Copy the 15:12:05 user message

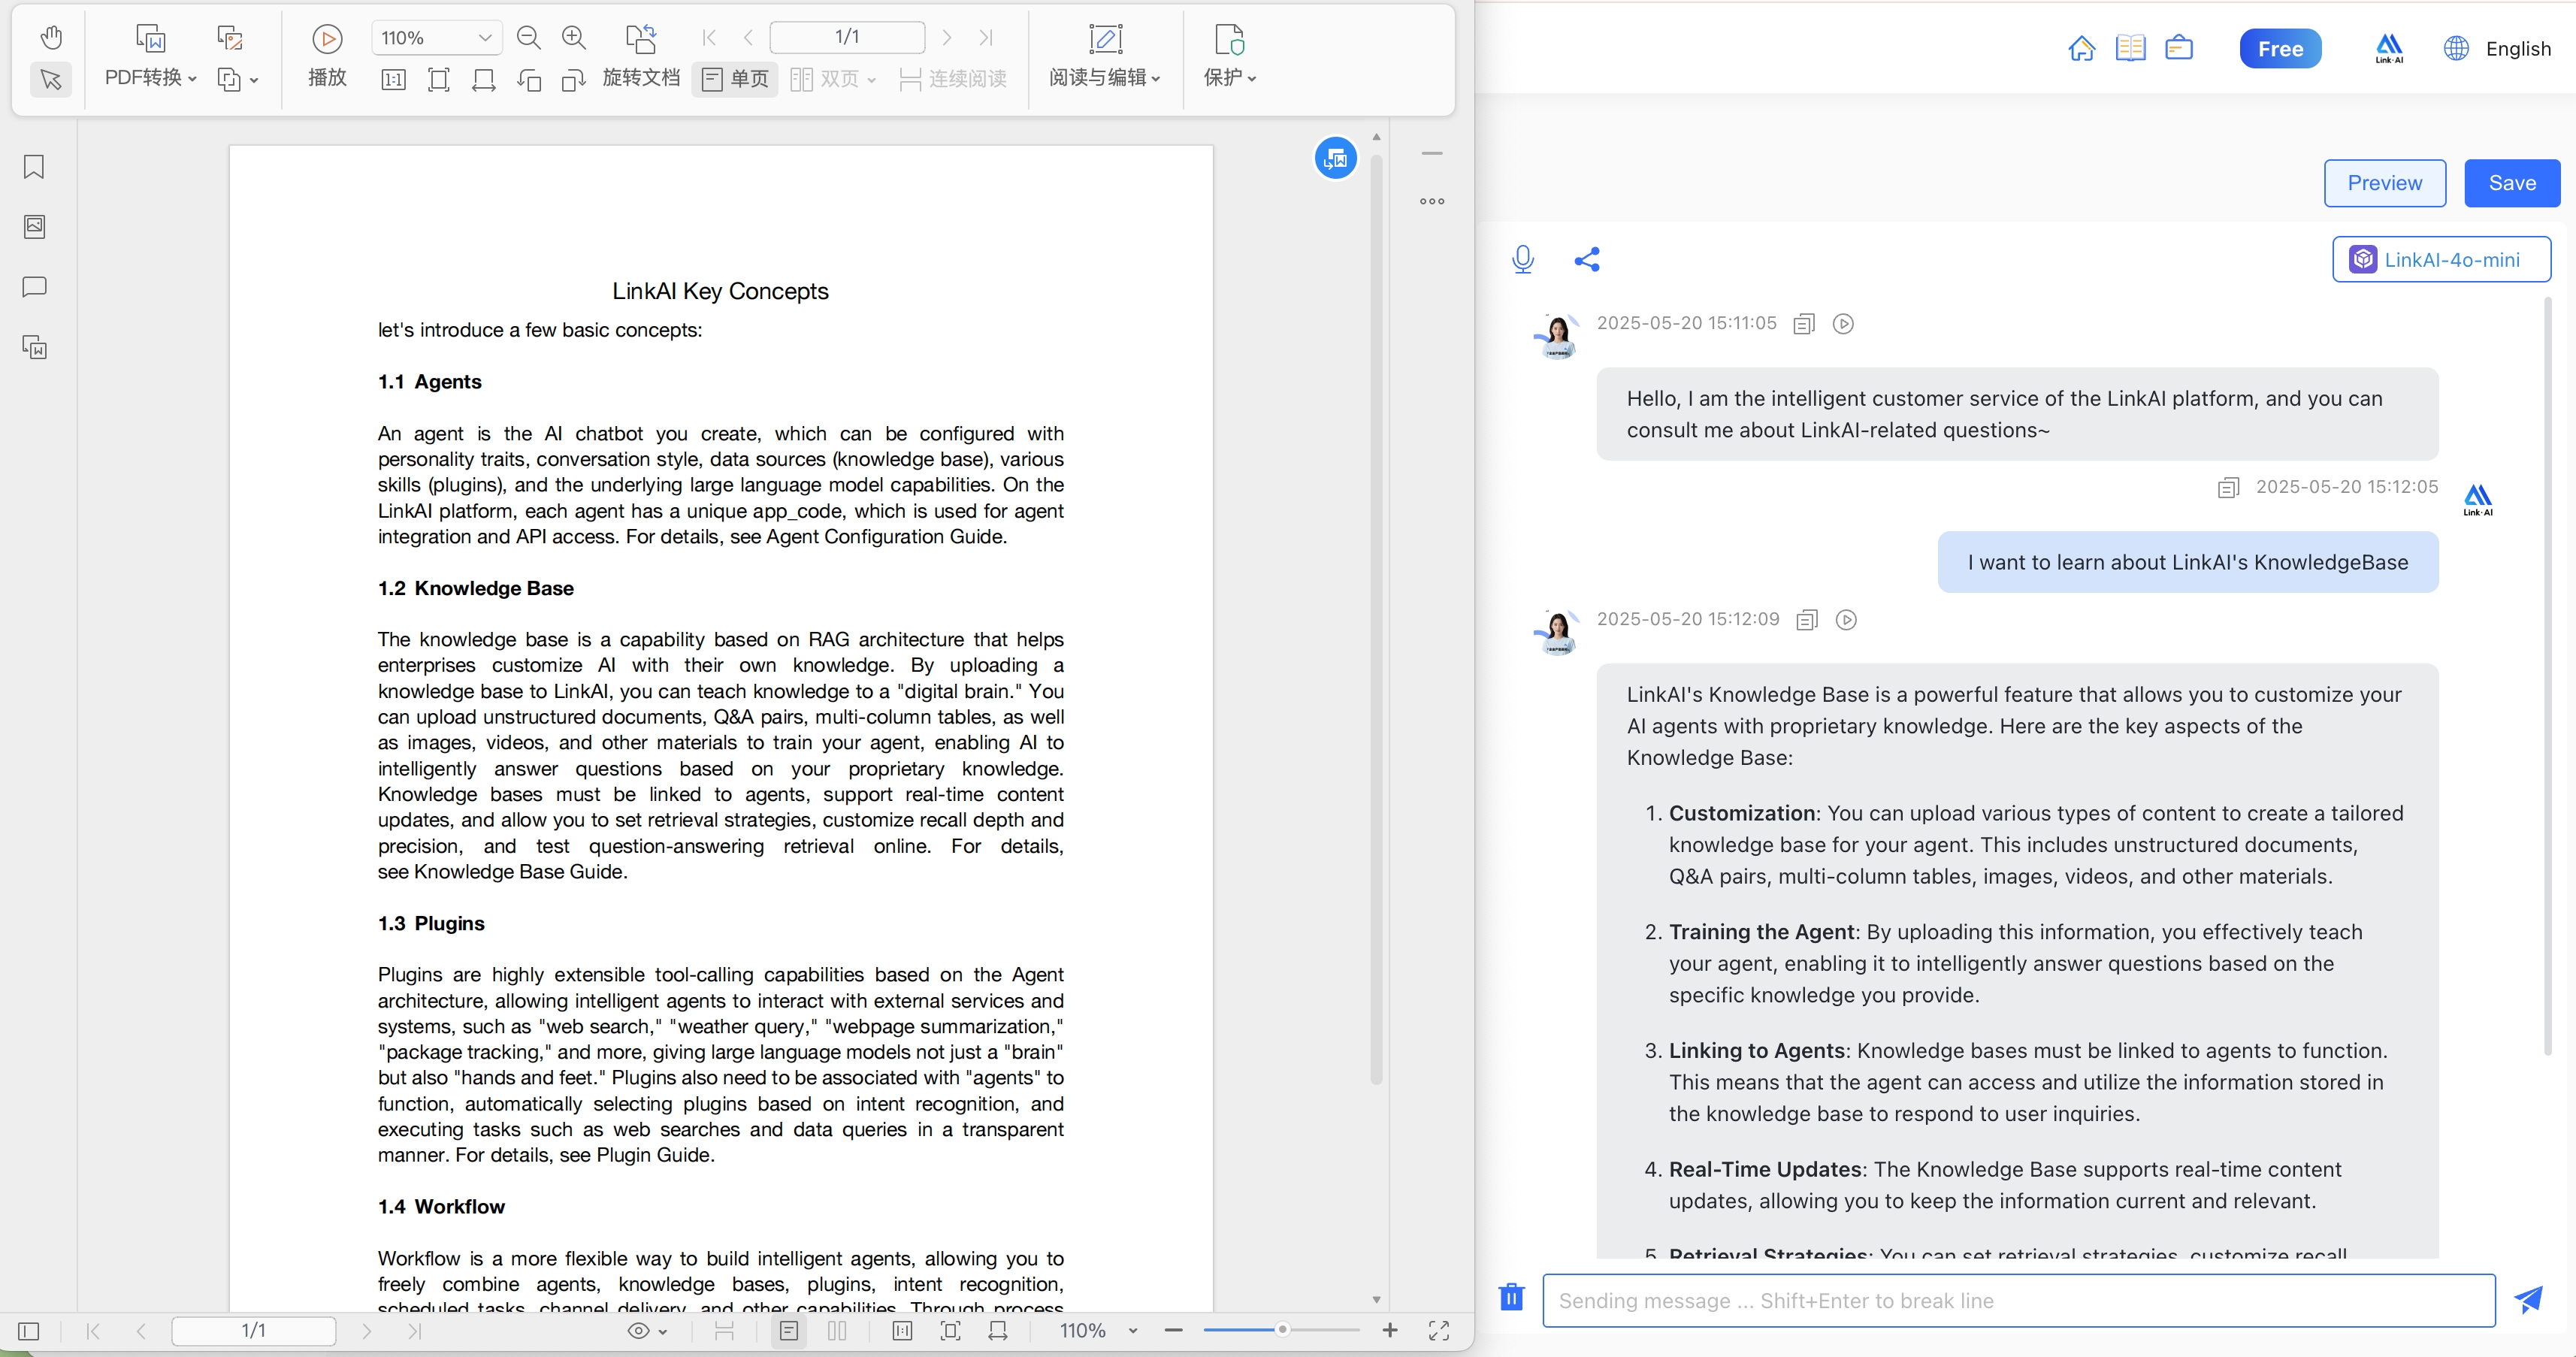pos(2228,488)
